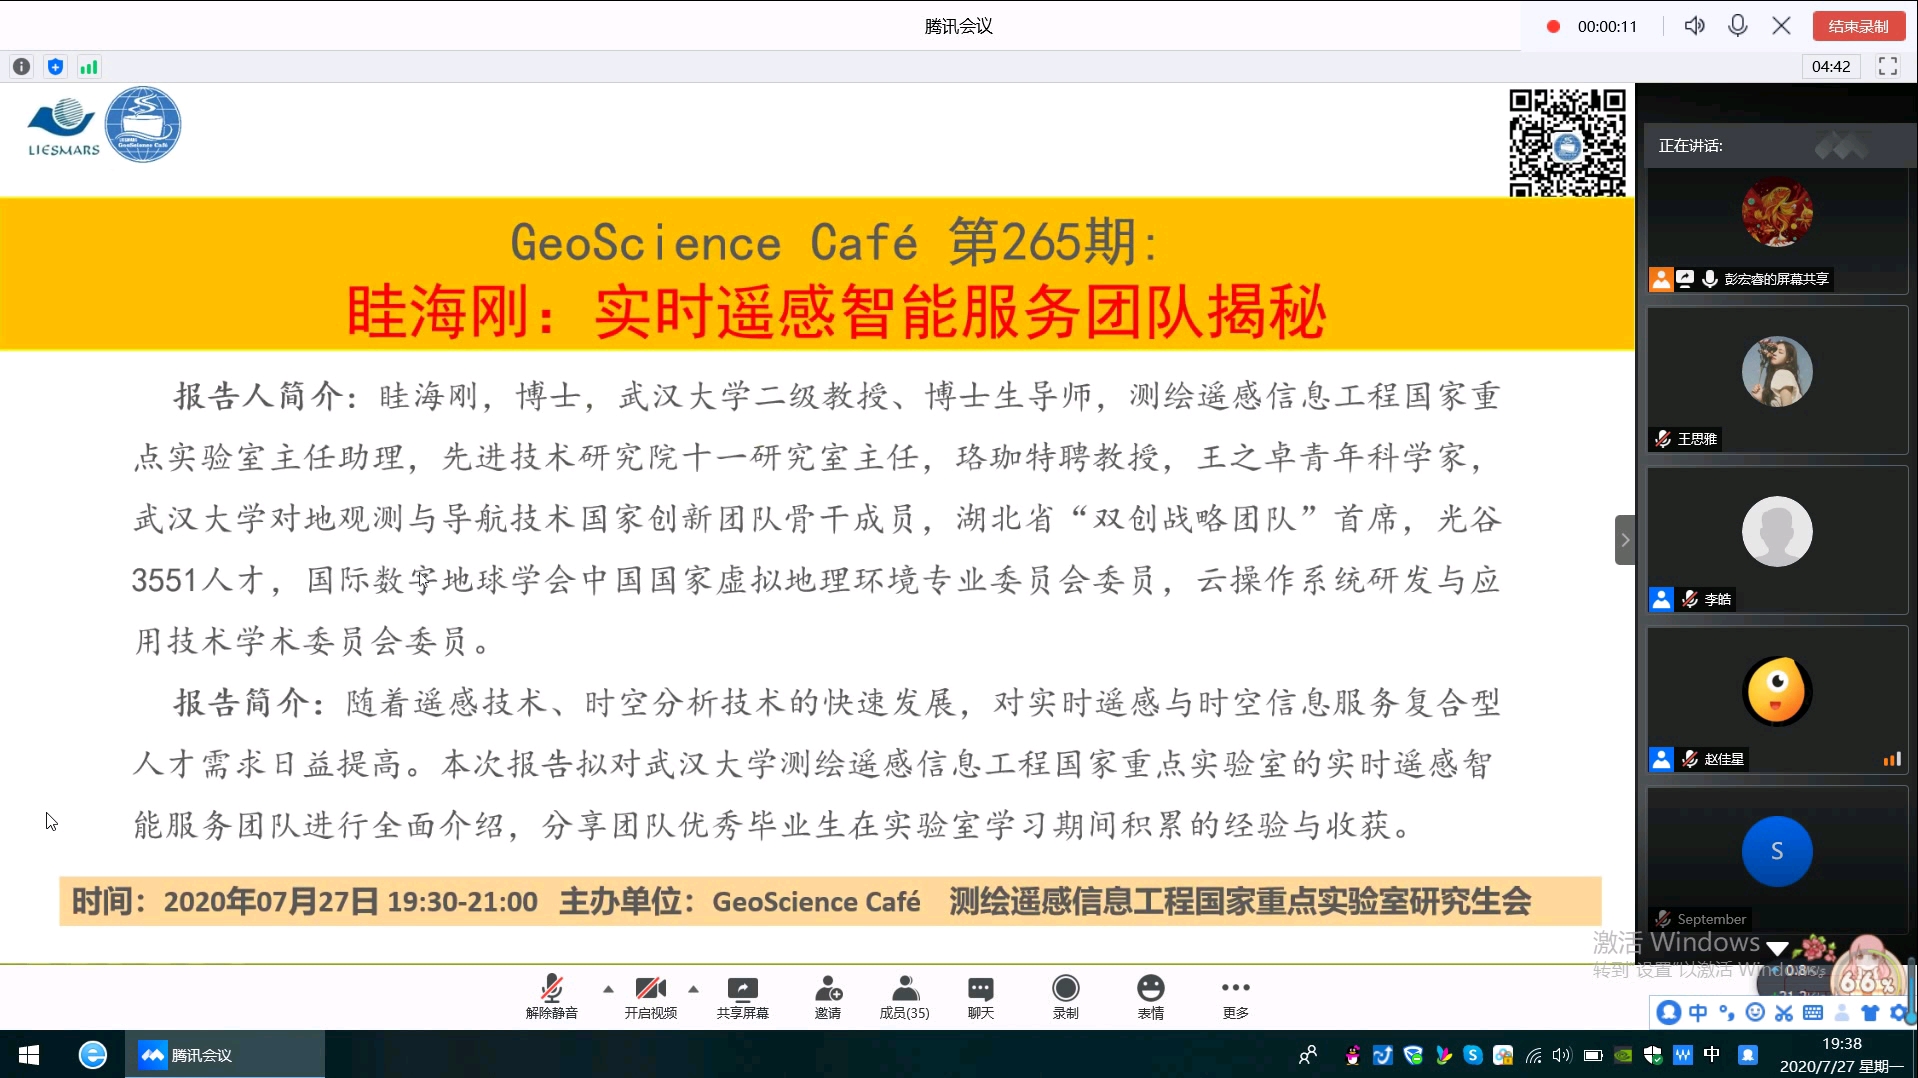Open the 更多 more options menu
This screenshot has width=1918, height=1078.
[1236, 996]
